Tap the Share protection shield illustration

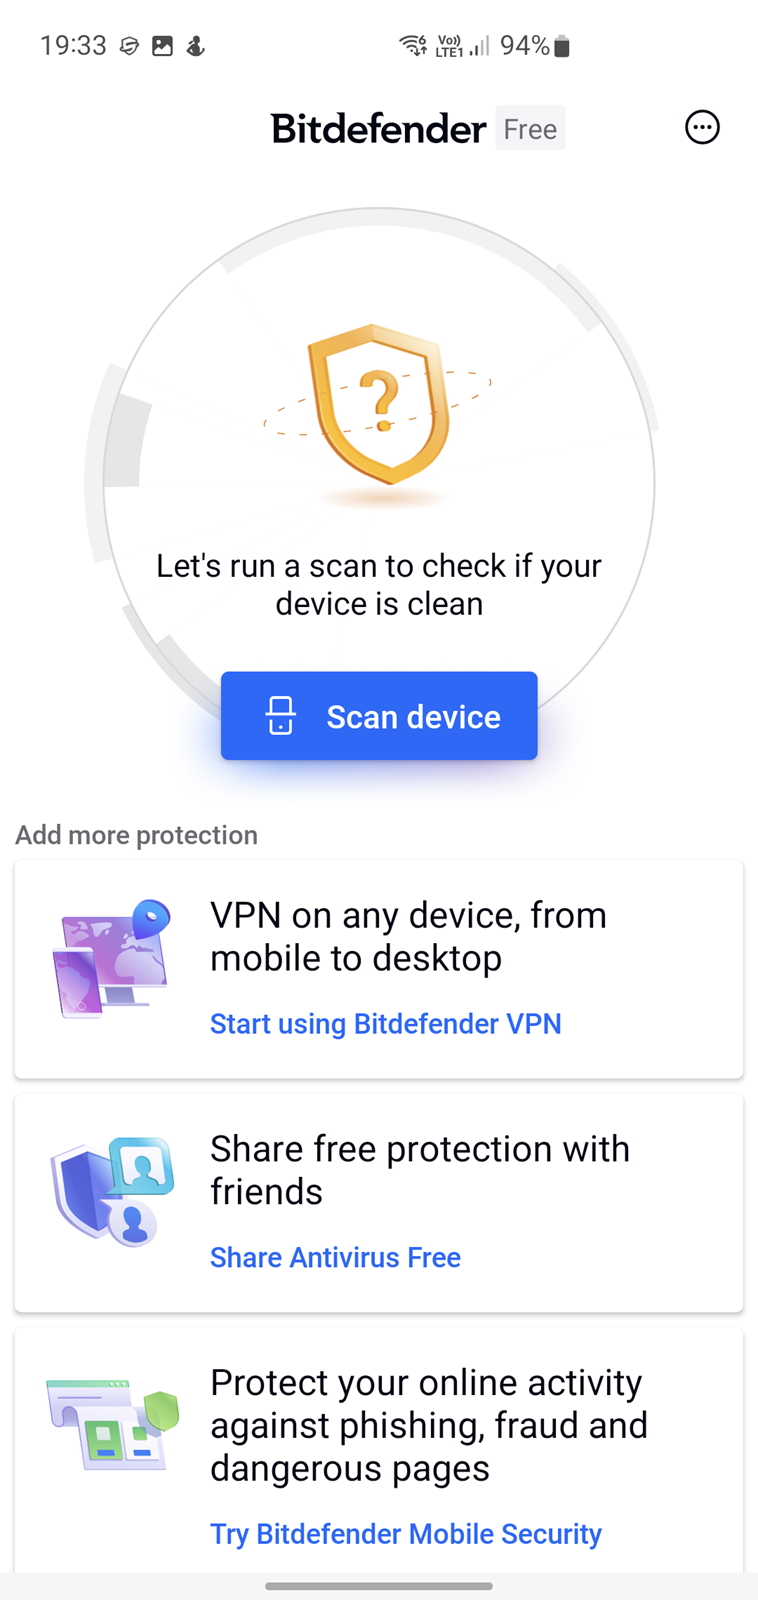[x=112, y=1192]
